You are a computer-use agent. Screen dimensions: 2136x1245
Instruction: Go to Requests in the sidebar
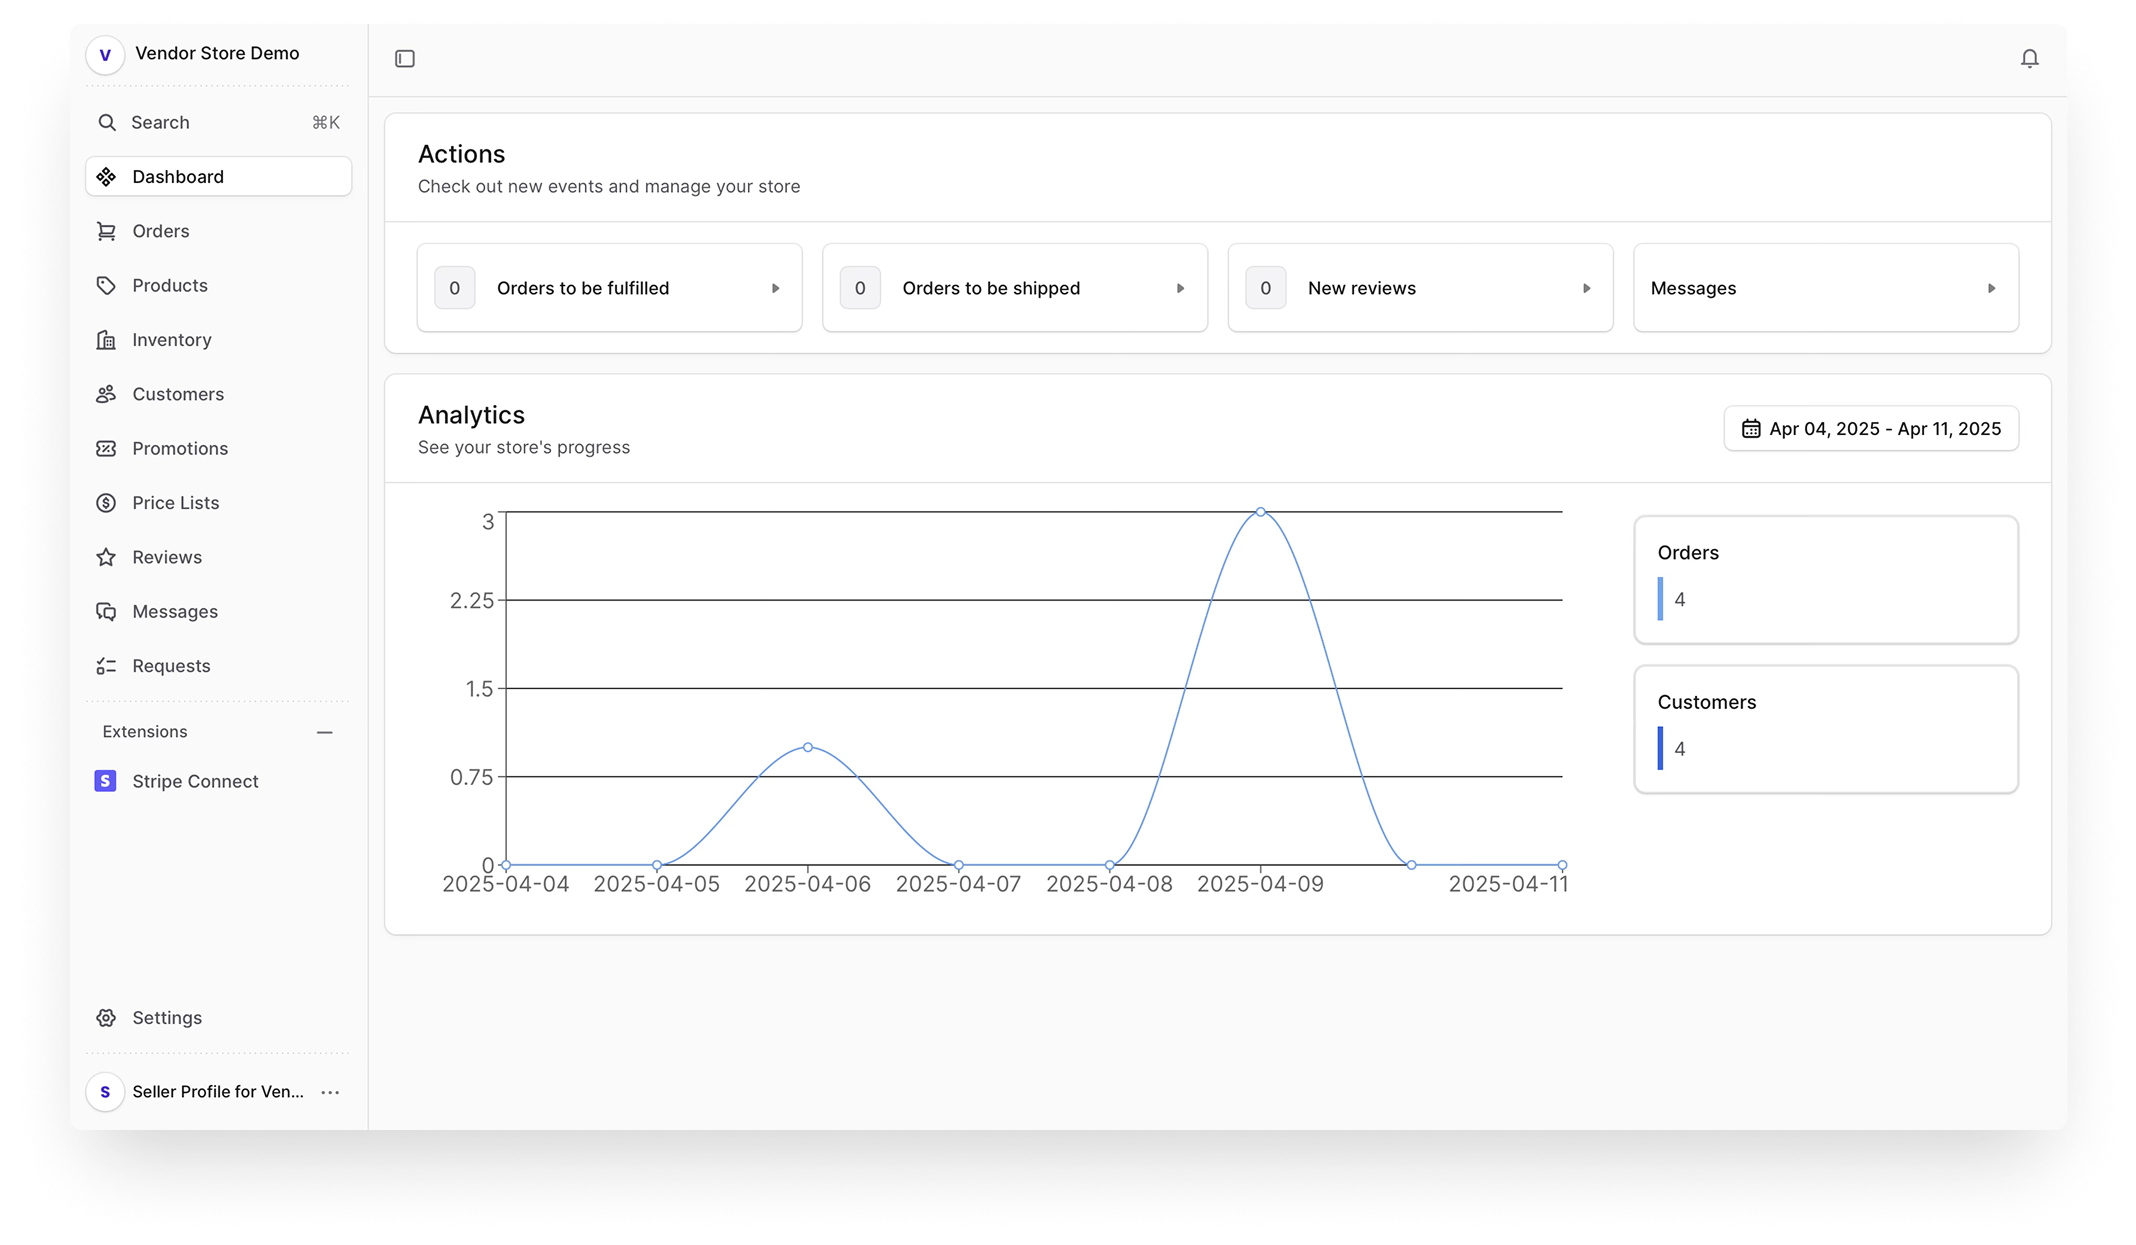point(219,666)
